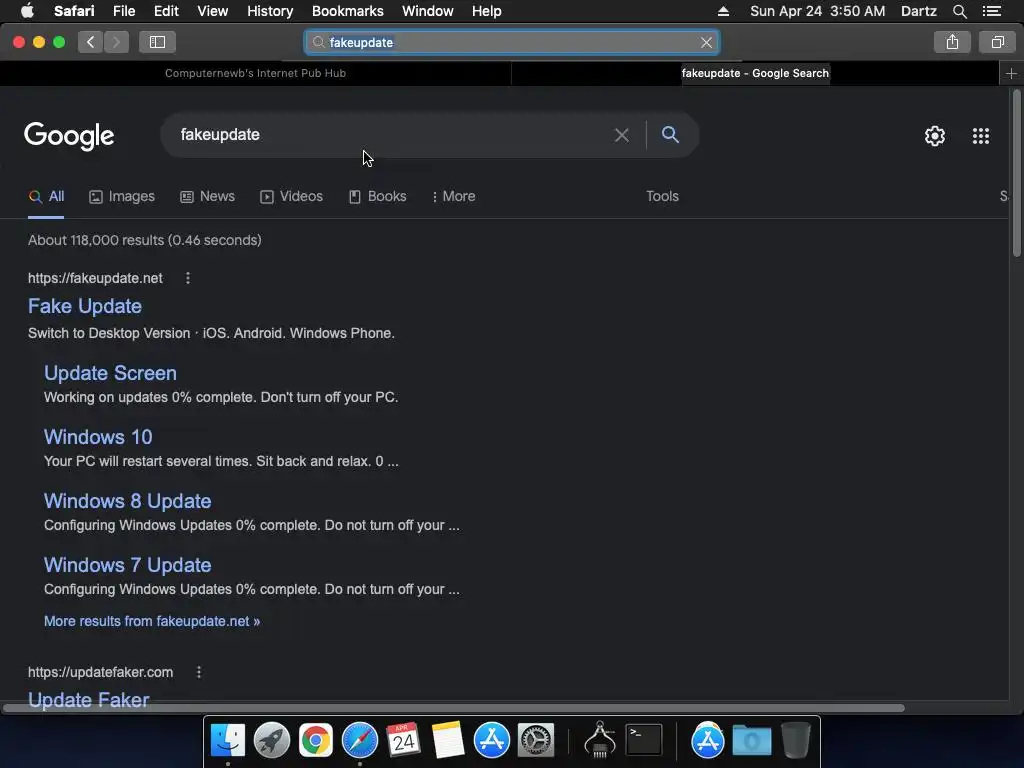Image resolution: width=1024 pixels, height=768 pixels.
Task: Open the Windows 10 sublink
Action: [x=98, y=437]
